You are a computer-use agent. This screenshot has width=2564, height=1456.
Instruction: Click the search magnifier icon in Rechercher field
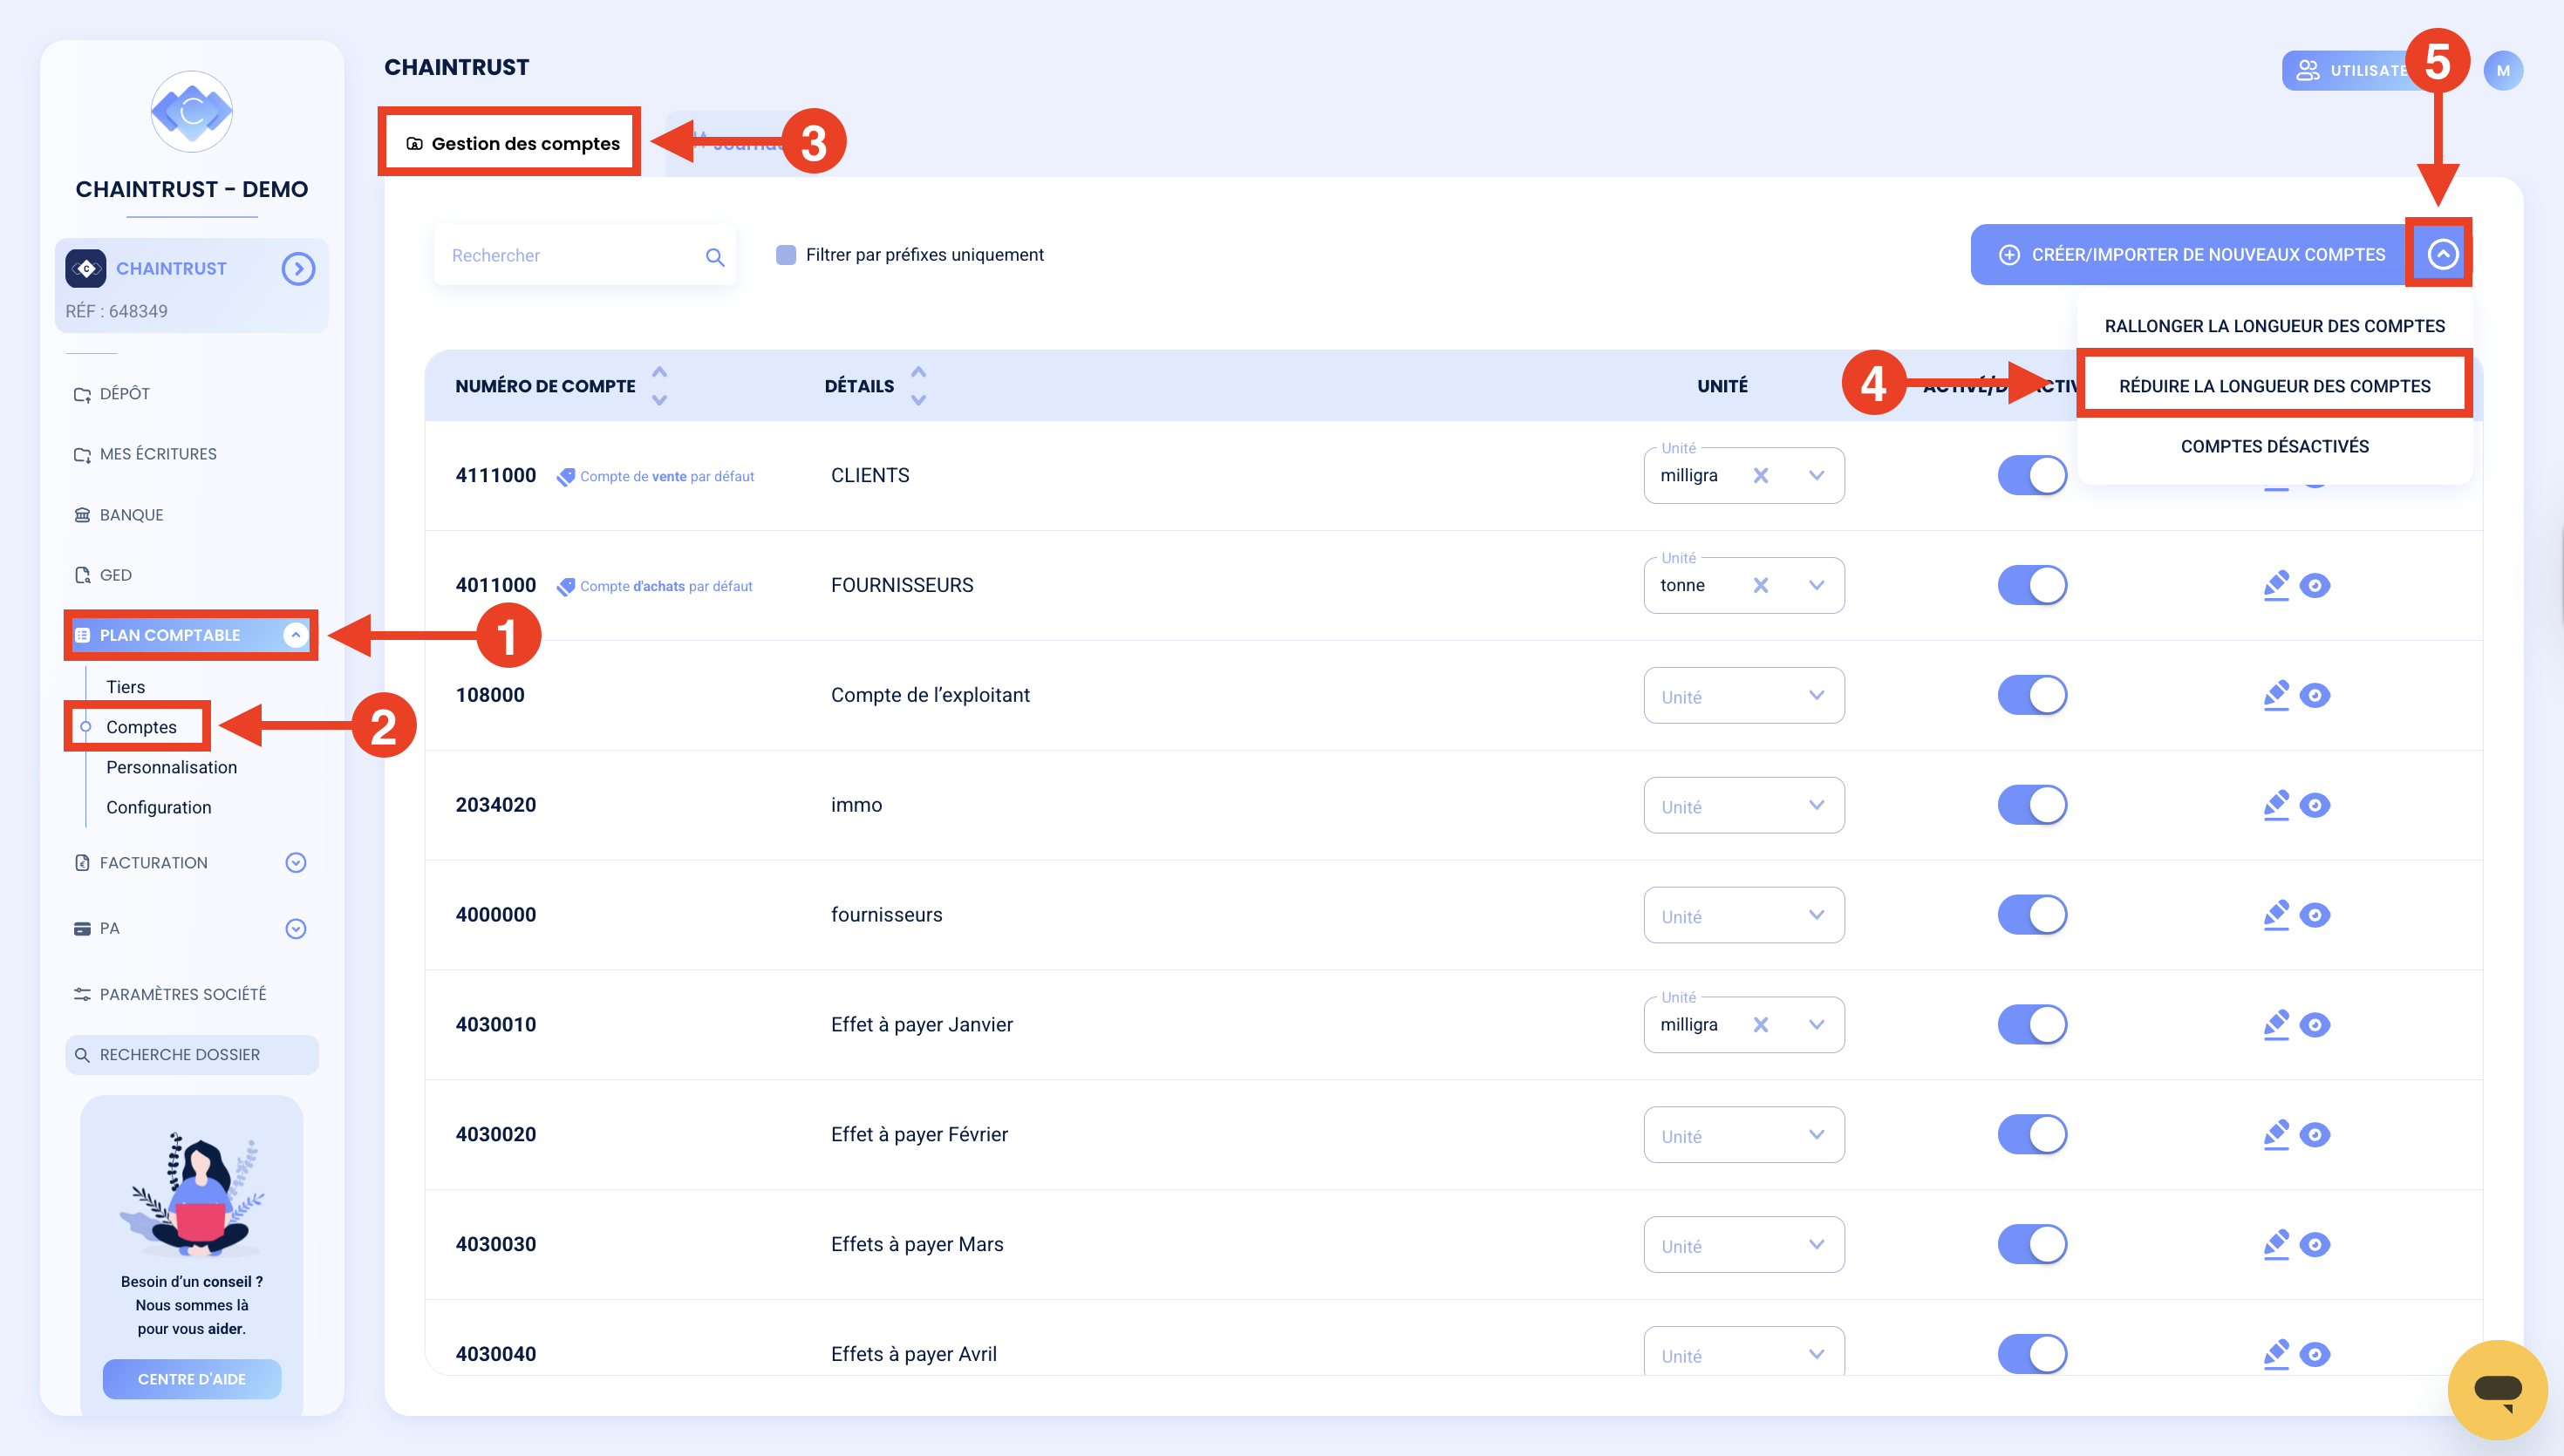(x=715, y=256)
